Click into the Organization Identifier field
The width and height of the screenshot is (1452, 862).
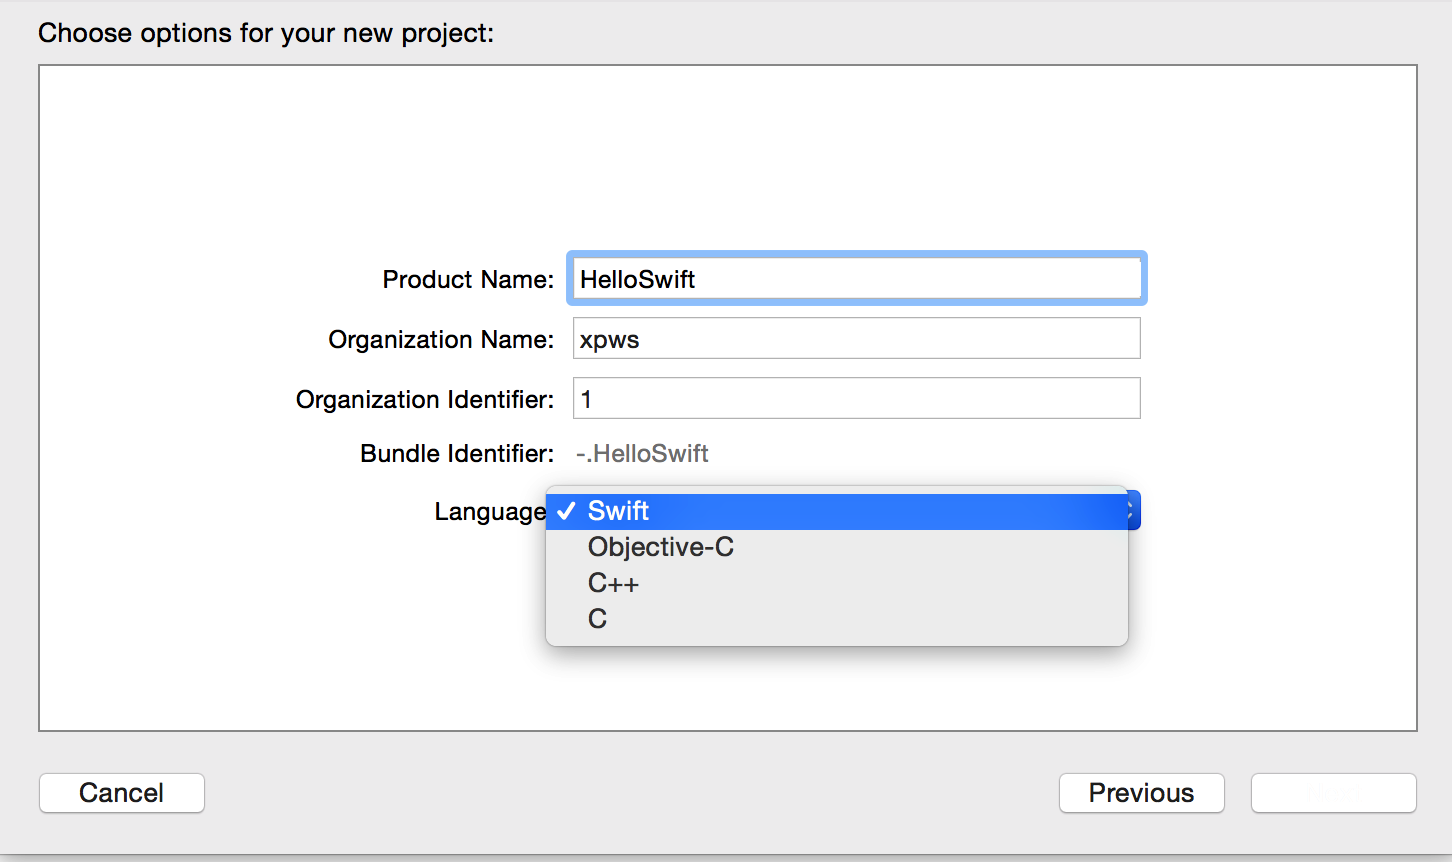(x=857, y=398)
